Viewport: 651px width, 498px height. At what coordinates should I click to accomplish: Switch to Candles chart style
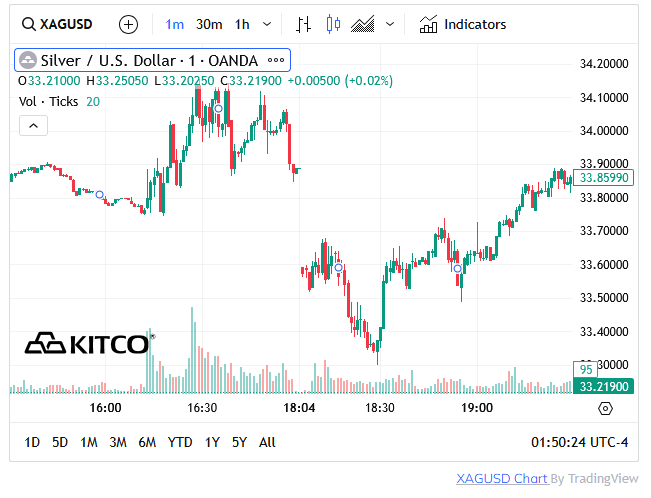333,25
